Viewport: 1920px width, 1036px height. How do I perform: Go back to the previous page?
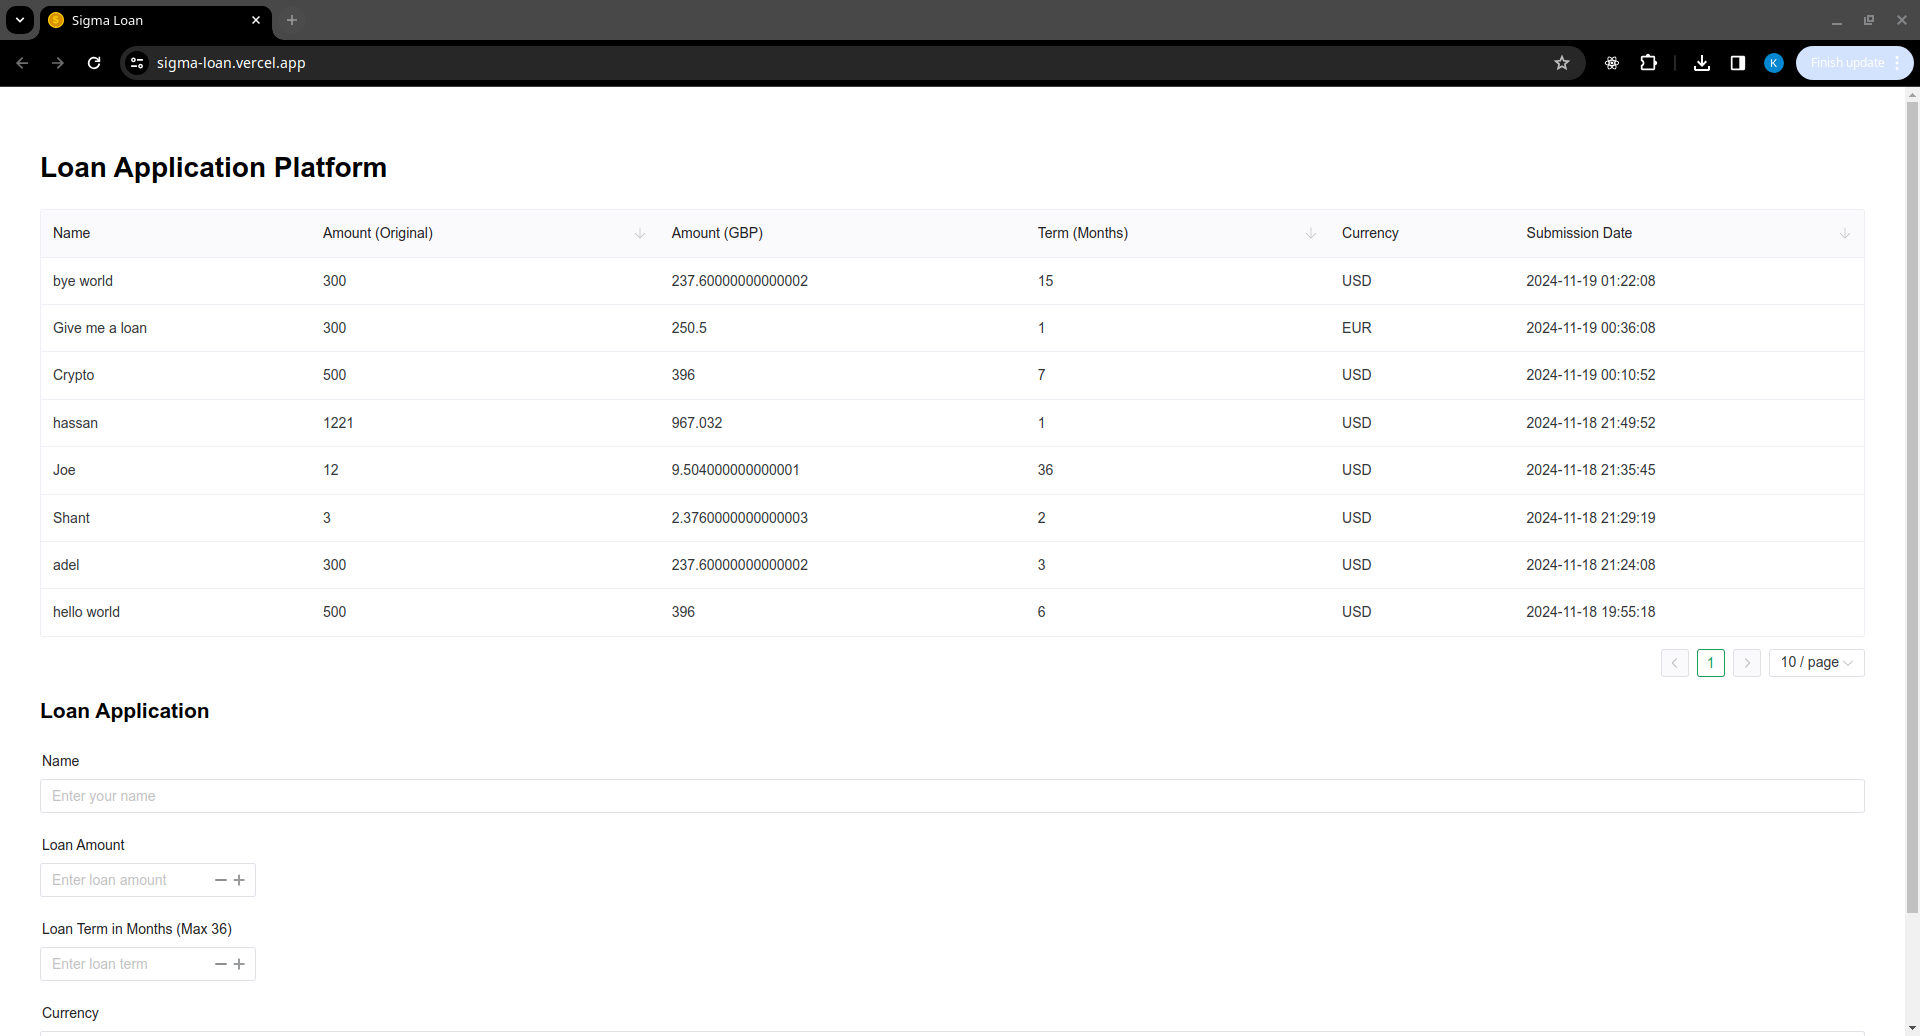[22, 63]
